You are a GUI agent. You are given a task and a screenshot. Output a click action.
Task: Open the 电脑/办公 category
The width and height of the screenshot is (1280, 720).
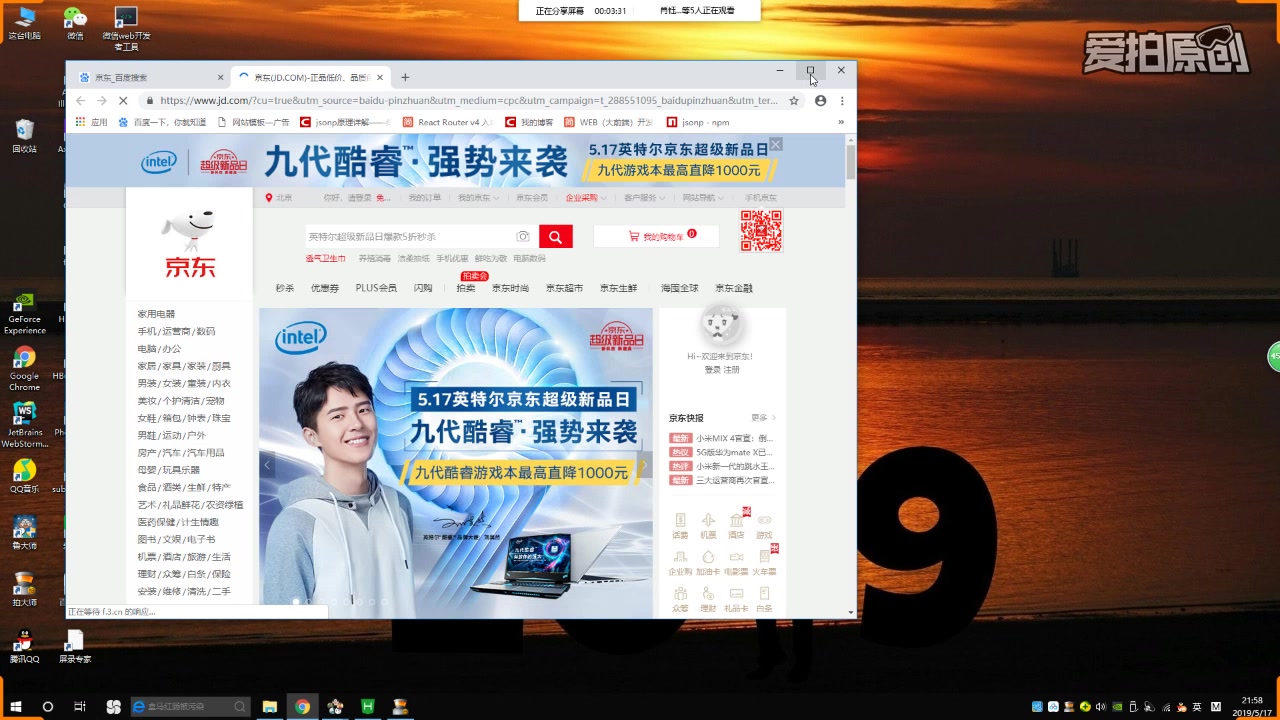point(160,349)
